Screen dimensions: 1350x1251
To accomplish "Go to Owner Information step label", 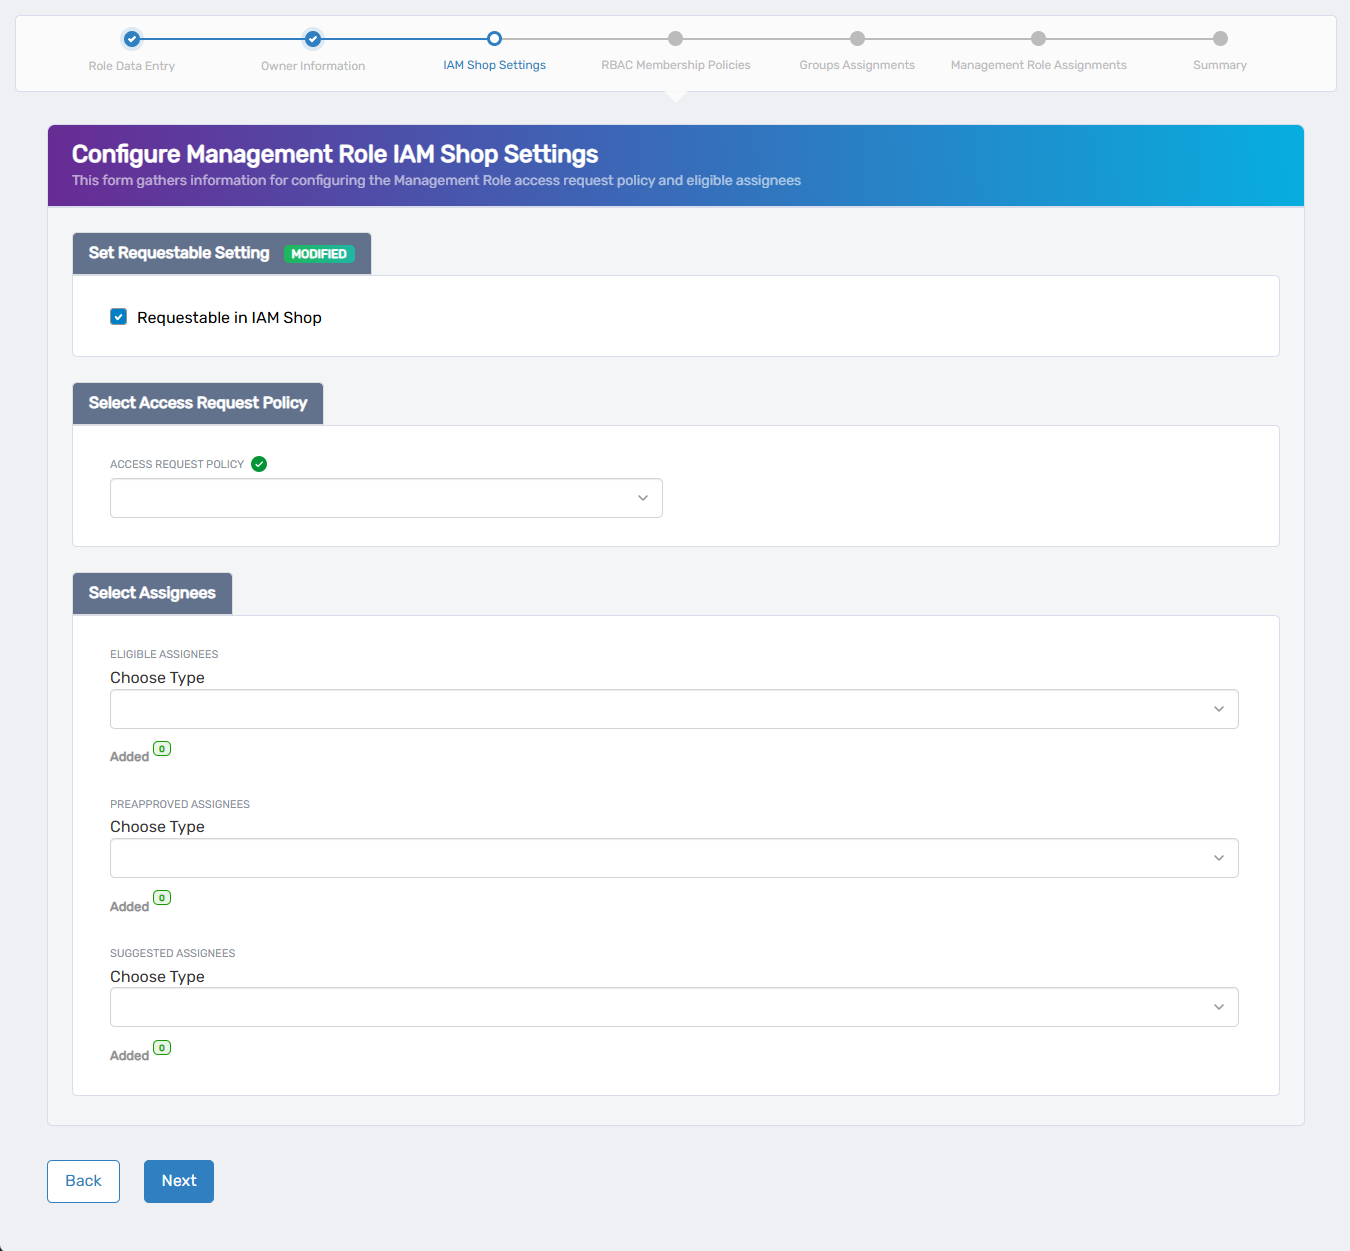I will coord(313,66).
